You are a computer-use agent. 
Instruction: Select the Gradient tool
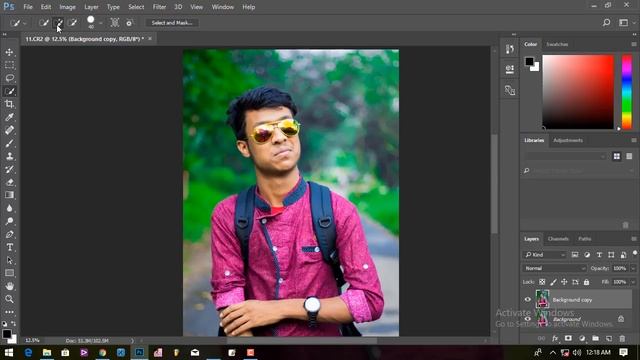(9, 195)
